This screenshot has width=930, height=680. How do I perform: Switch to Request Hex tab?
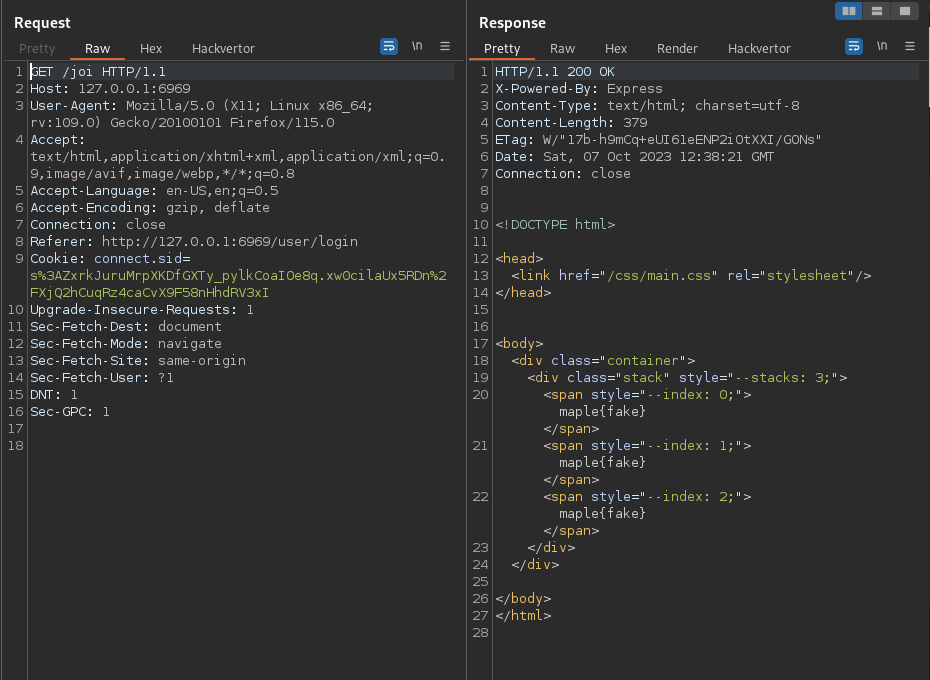point(151,49)
